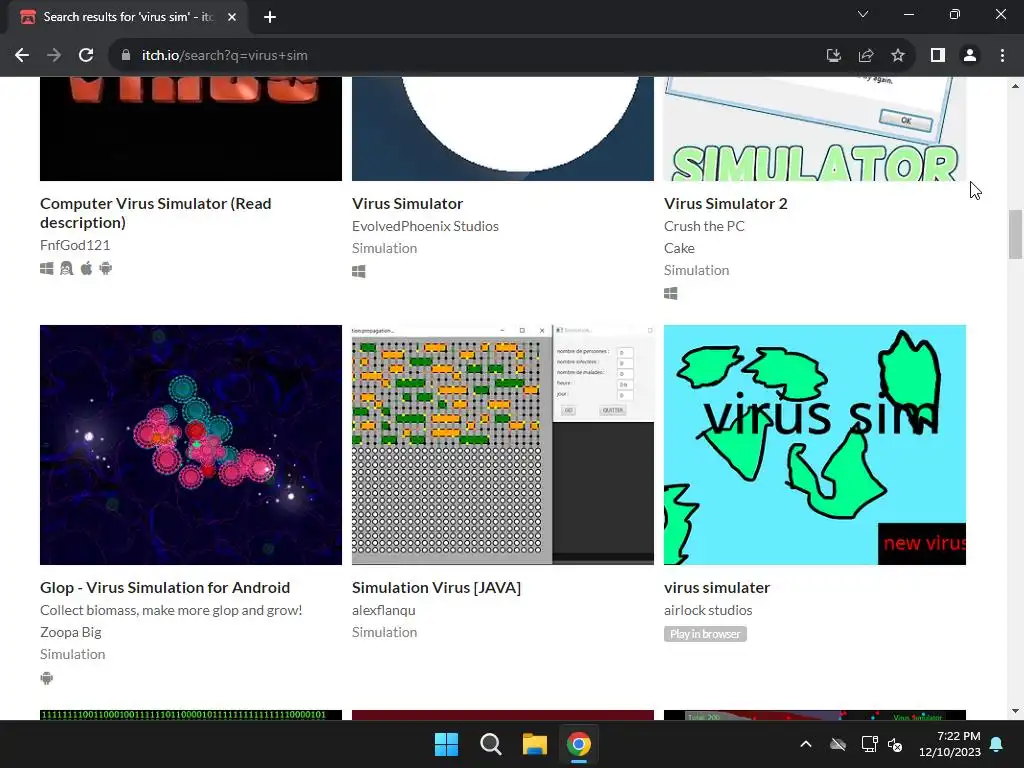Open the Chrome profile menu
The height and width of the screenshot is (768, 1024).
tap(970, 56)
